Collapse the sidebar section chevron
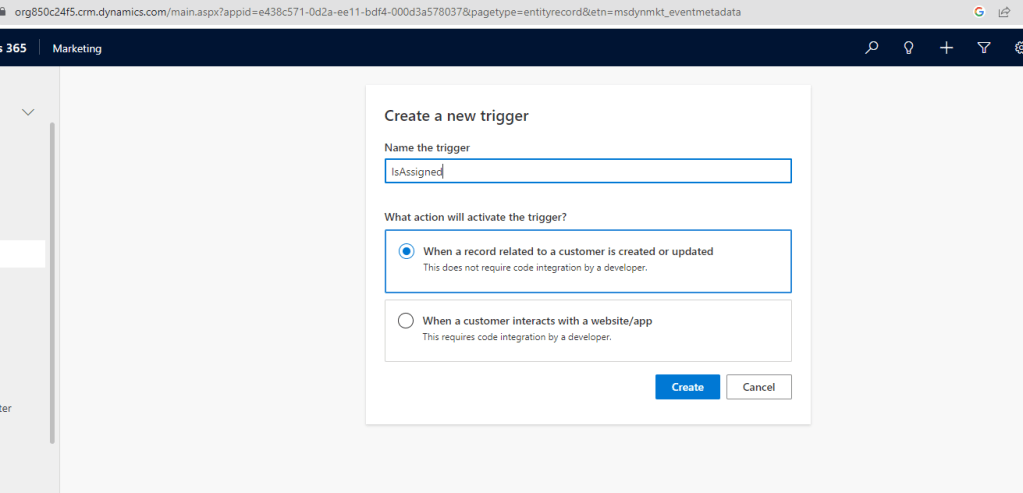 [28, 113]
